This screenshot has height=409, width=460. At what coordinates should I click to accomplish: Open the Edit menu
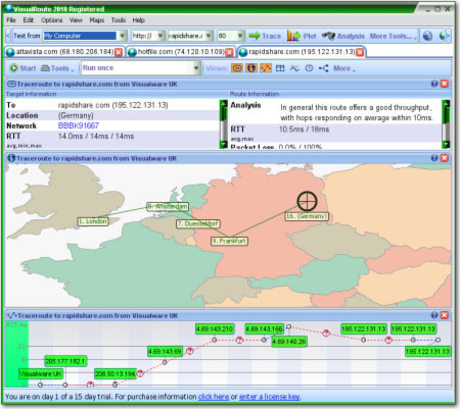click(28, 20)
